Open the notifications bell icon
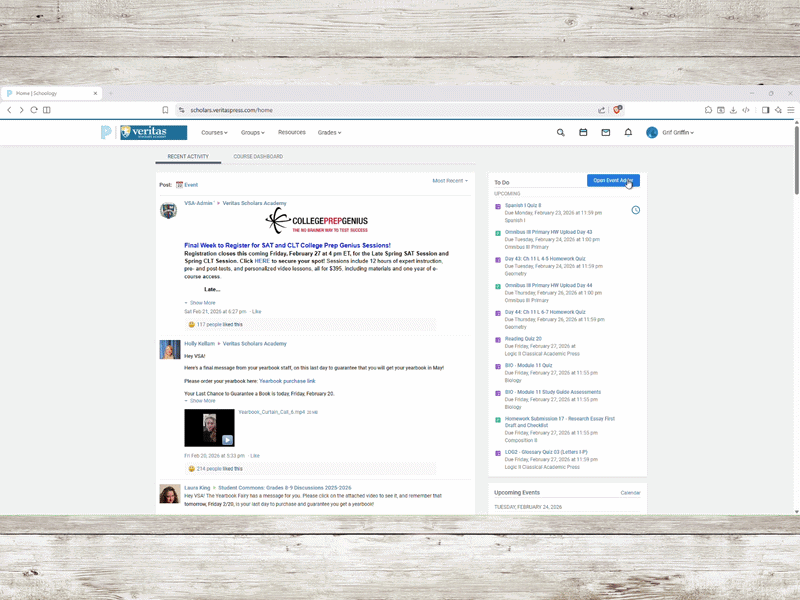This screenshot has height=600, width=800. (628, 132)
